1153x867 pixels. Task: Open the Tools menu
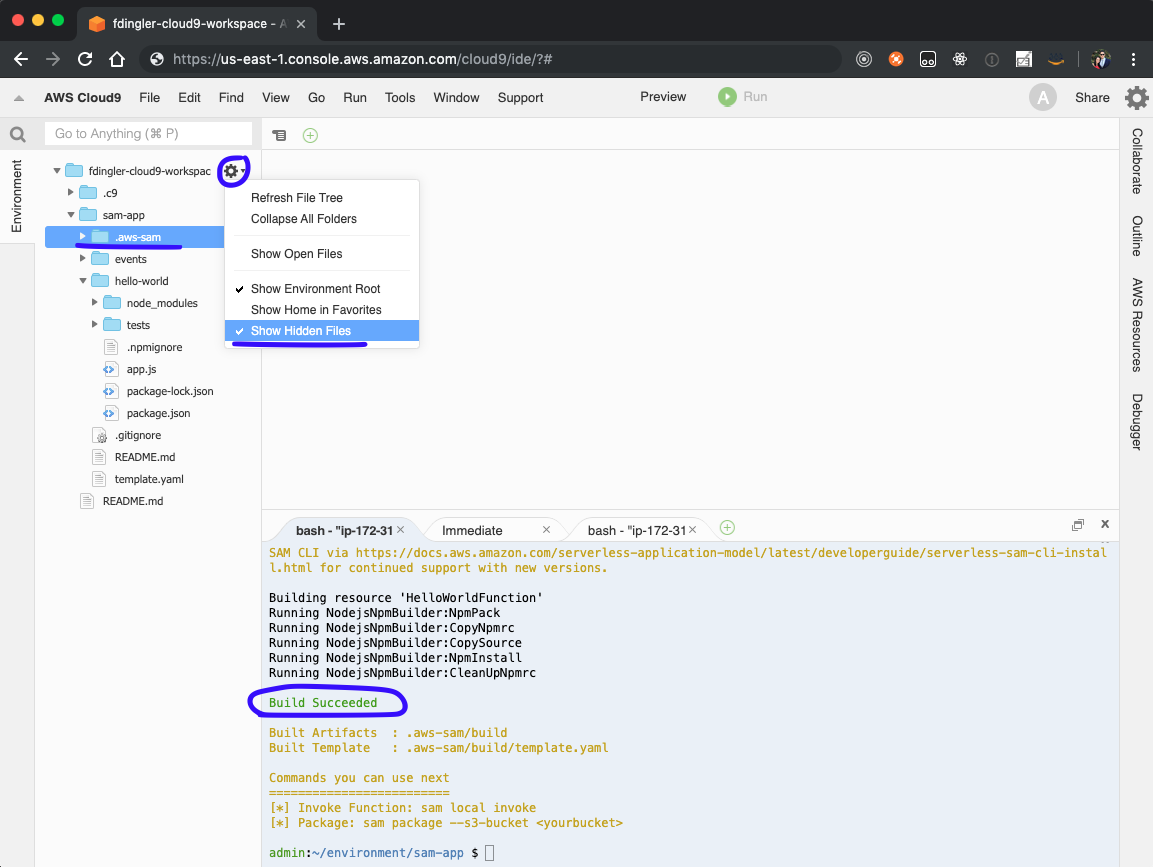[x=400, y=98]
